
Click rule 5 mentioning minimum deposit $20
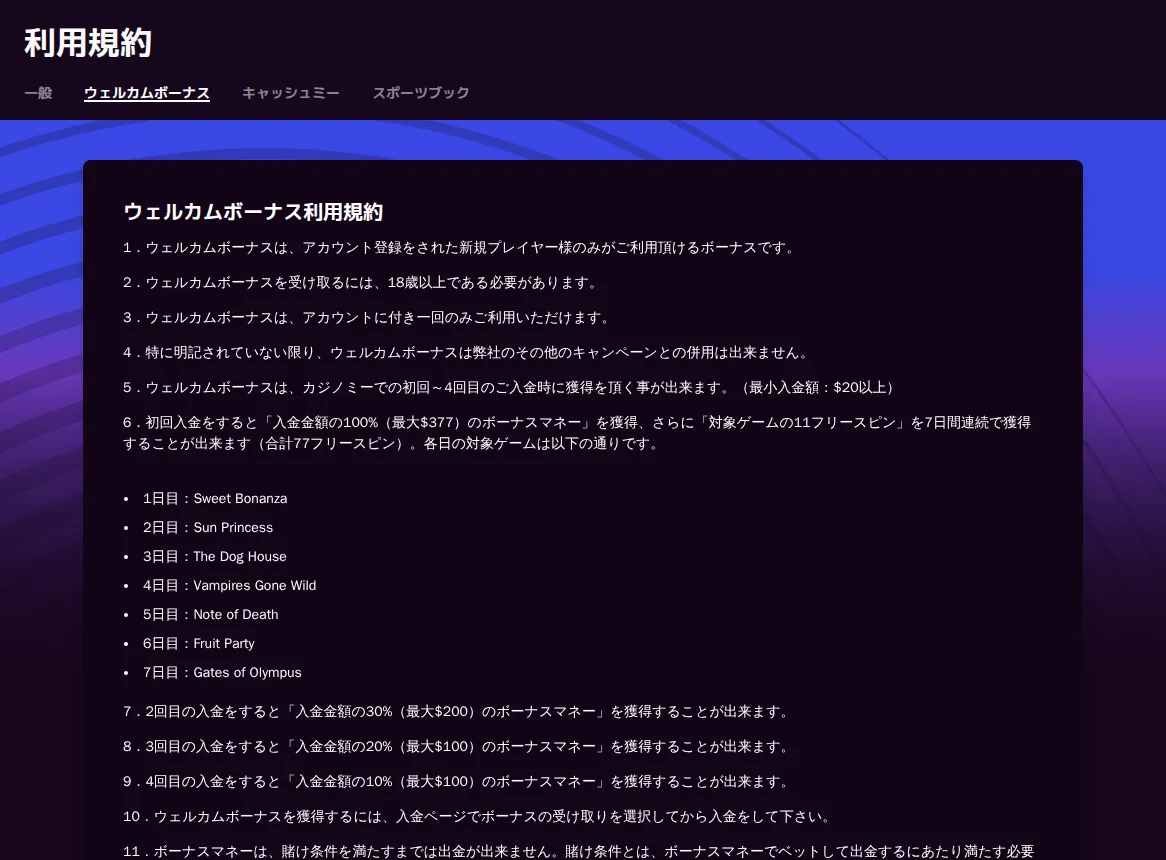pos(509,387)
